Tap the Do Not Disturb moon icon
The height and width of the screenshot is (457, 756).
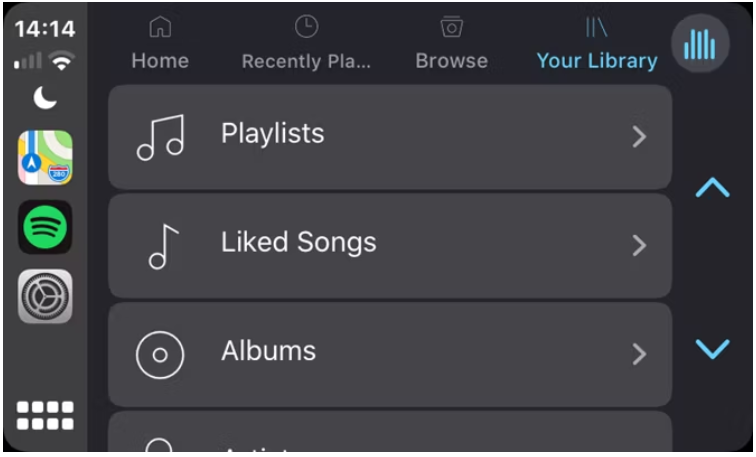pos(45,98)
